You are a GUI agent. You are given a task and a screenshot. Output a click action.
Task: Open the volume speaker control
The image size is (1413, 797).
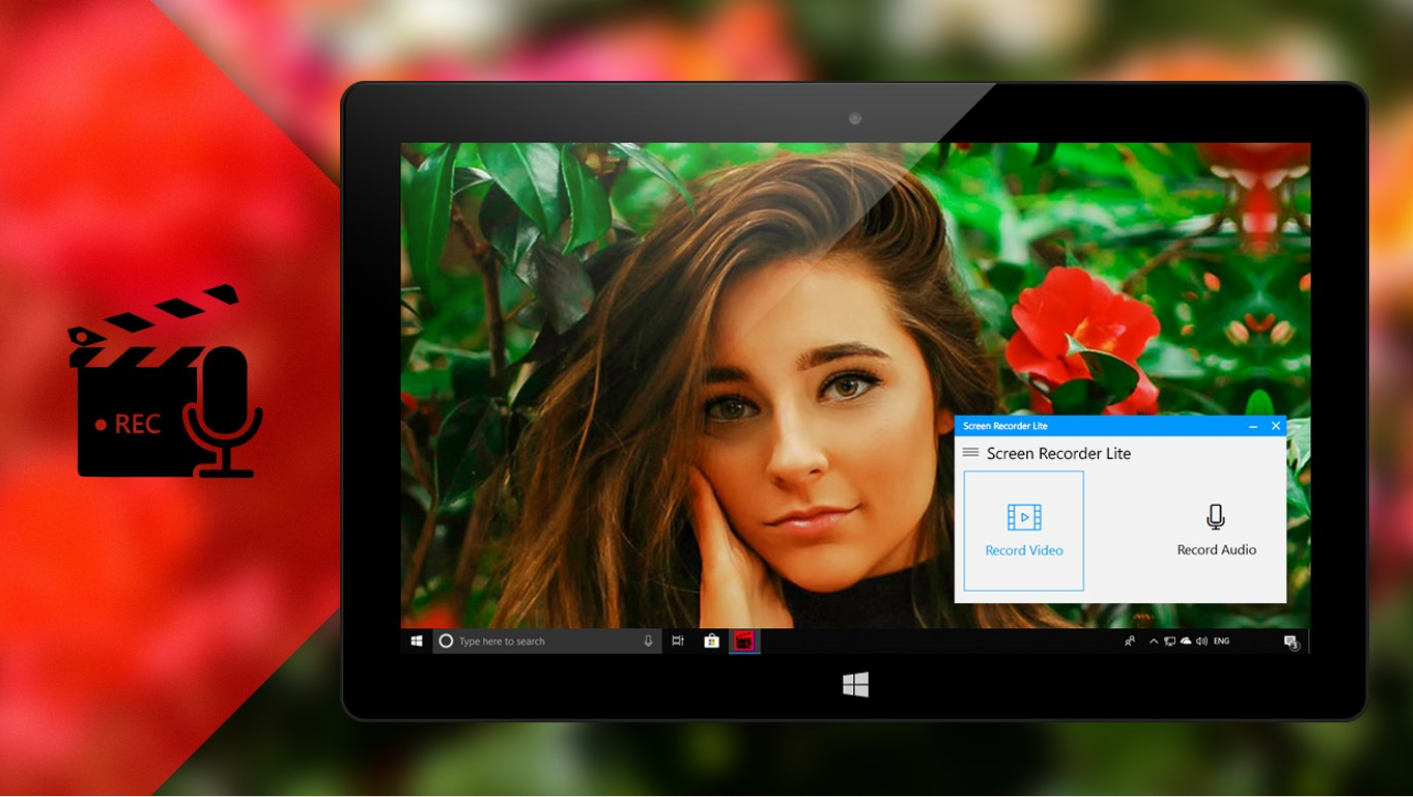click(1201, 641)
